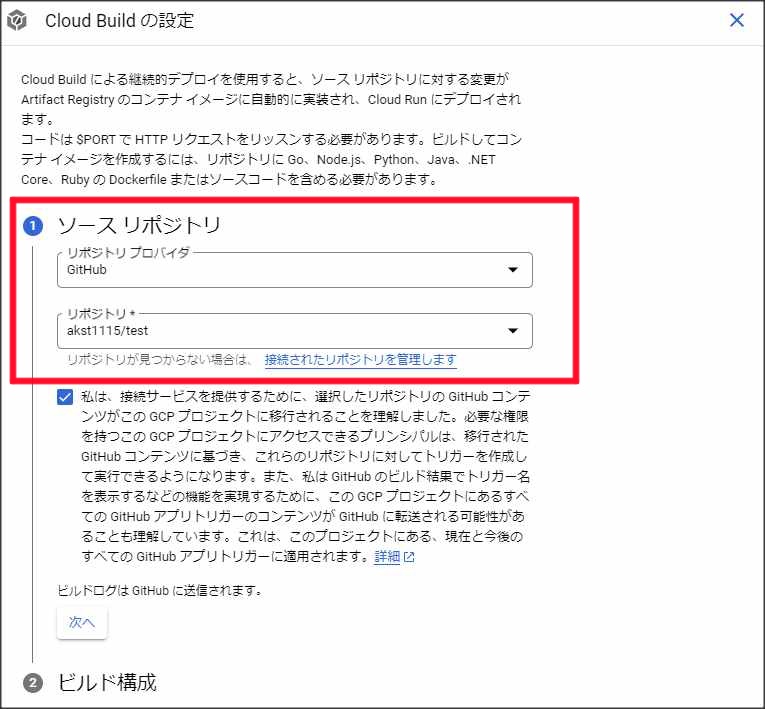The image size is (765, 709).
Task: Click the Cloud Build hexagon logo icon
Action: pyautogui.click(x=17, y=21)
